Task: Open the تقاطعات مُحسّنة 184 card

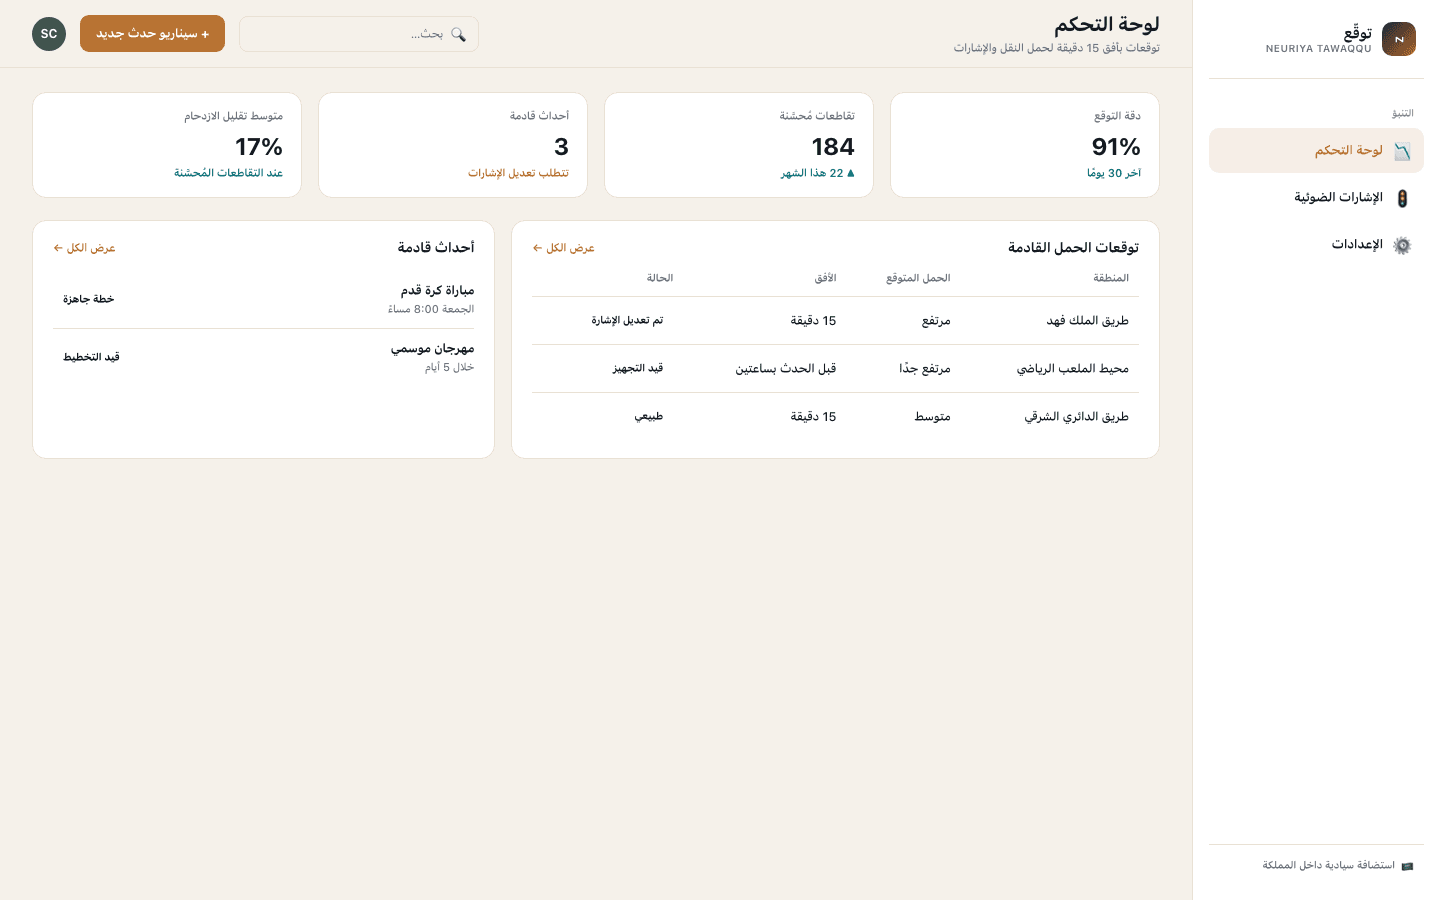Action: (739, 145)
